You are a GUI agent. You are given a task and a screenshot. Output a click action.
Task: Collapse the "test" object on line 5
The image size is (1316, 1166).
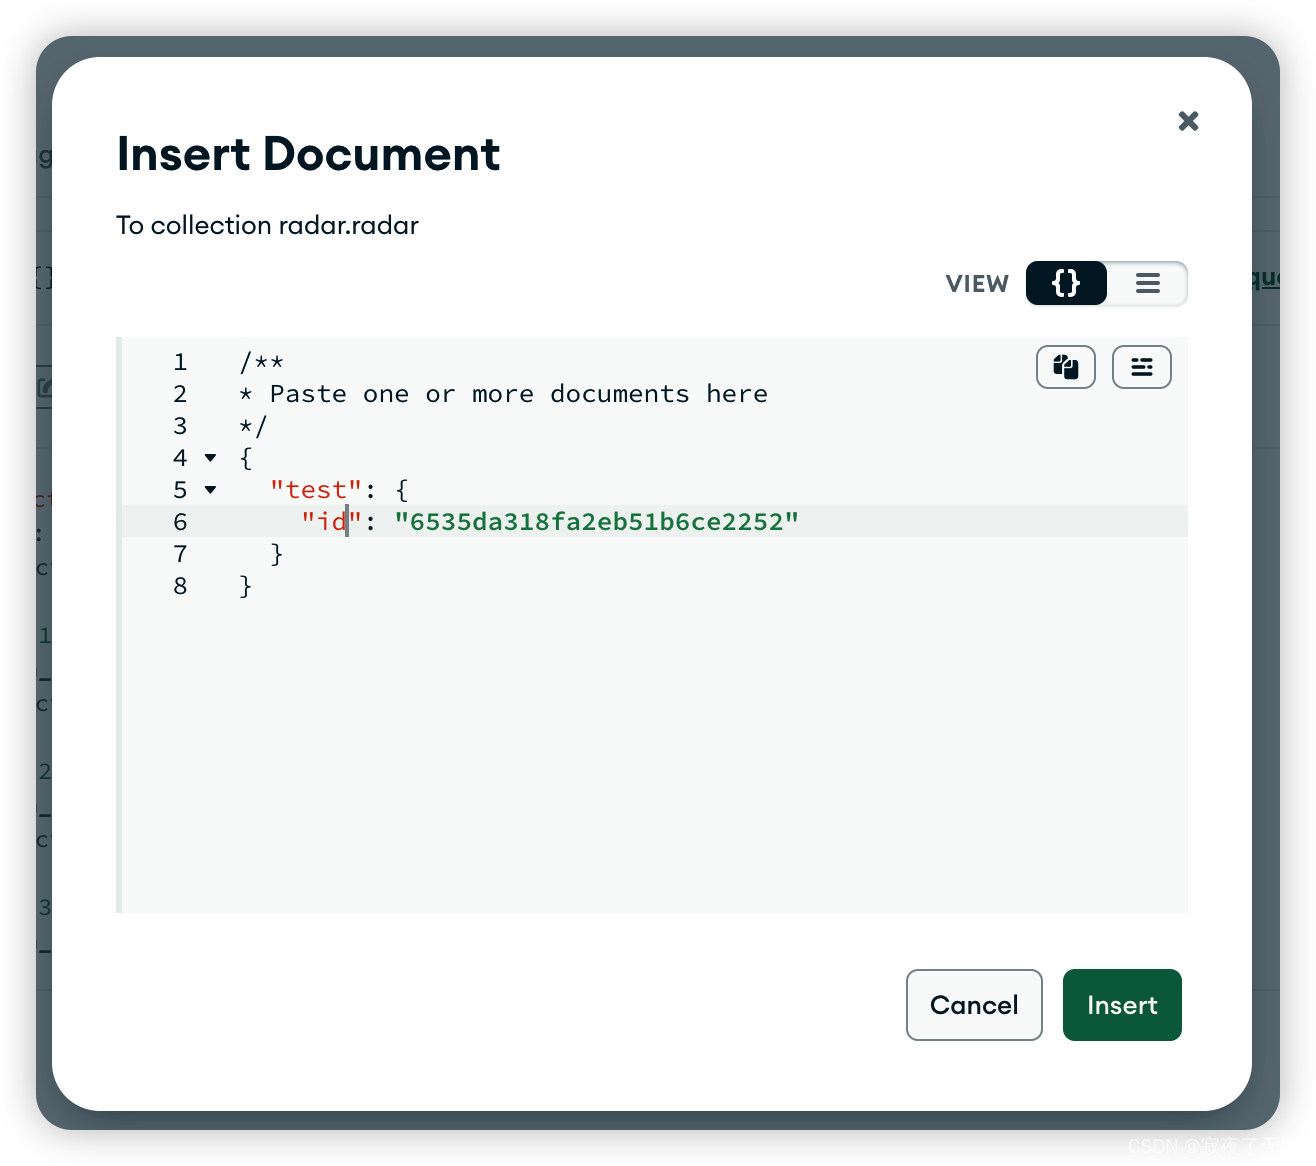[x=210, y=490]
